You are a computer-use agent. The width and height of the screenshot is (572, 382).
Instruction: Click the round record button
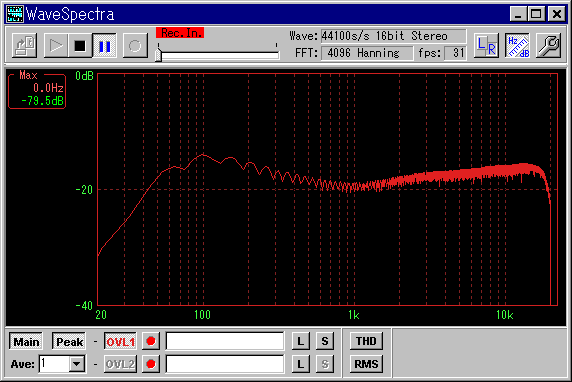click(x=135, y=46)
